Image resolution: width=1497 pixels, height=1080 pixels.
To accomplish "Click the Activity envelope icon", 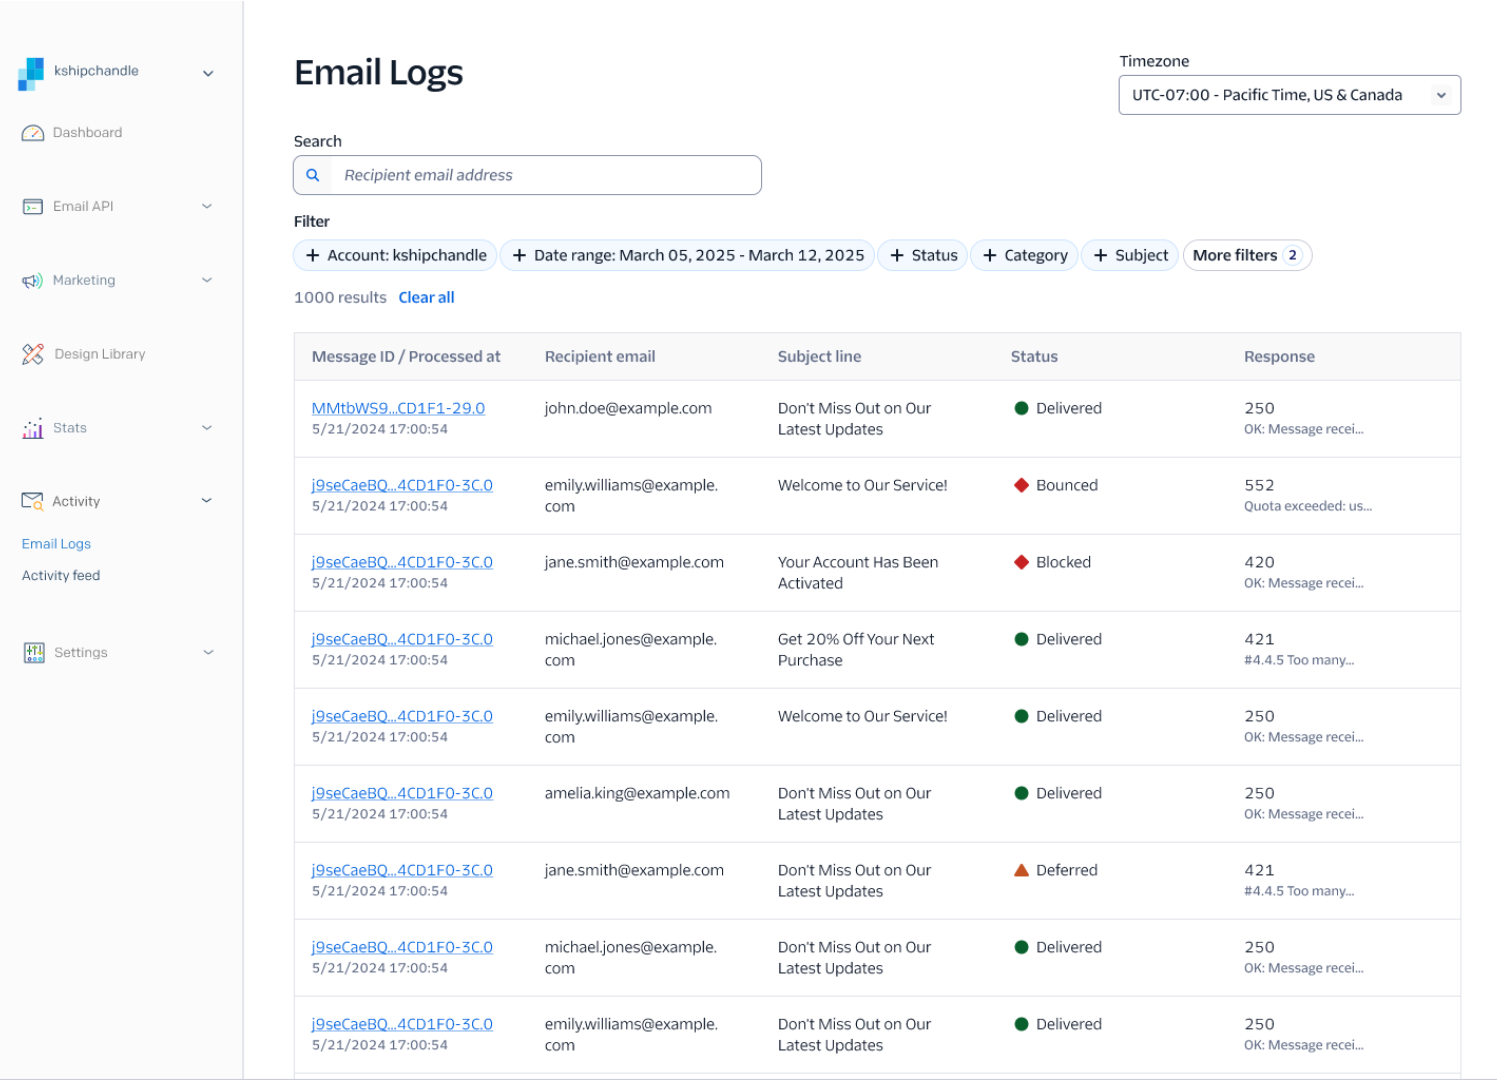I will coord(33,501).
